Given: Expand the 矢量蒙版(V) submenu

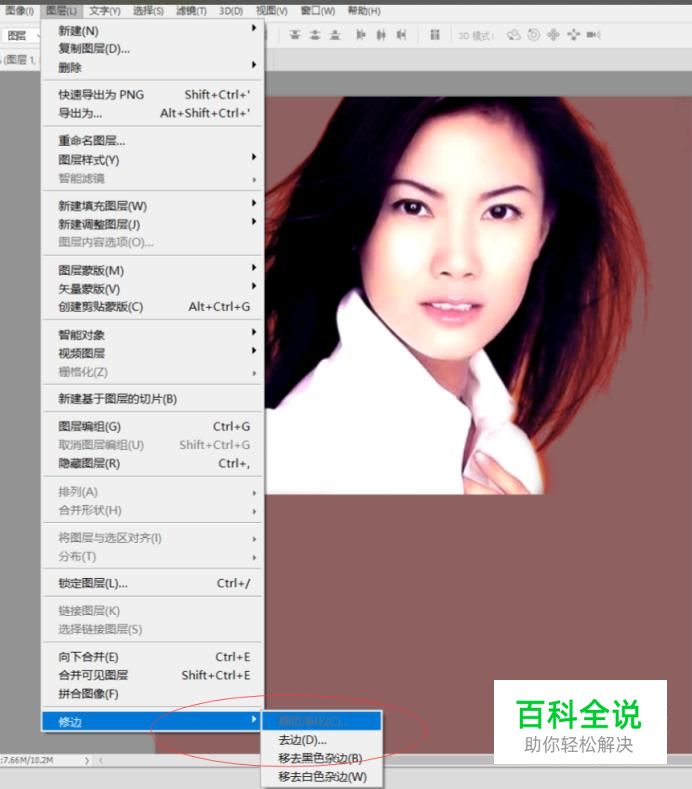Looking at the screenshot, I should click(x=152, y=289).
